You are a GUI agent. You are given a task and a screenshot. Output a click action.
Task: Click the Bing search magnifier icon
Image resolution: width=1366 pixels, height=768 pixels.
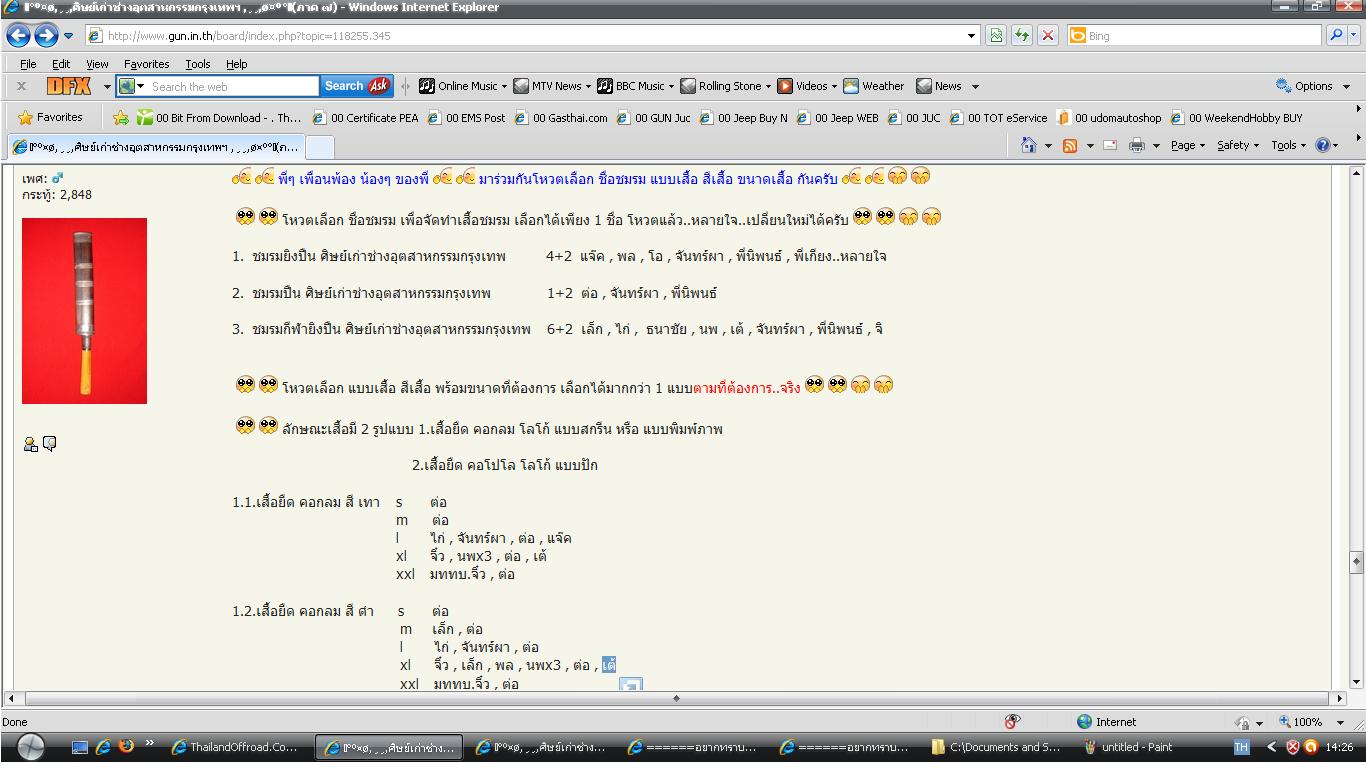click(x=1337, y=36)
